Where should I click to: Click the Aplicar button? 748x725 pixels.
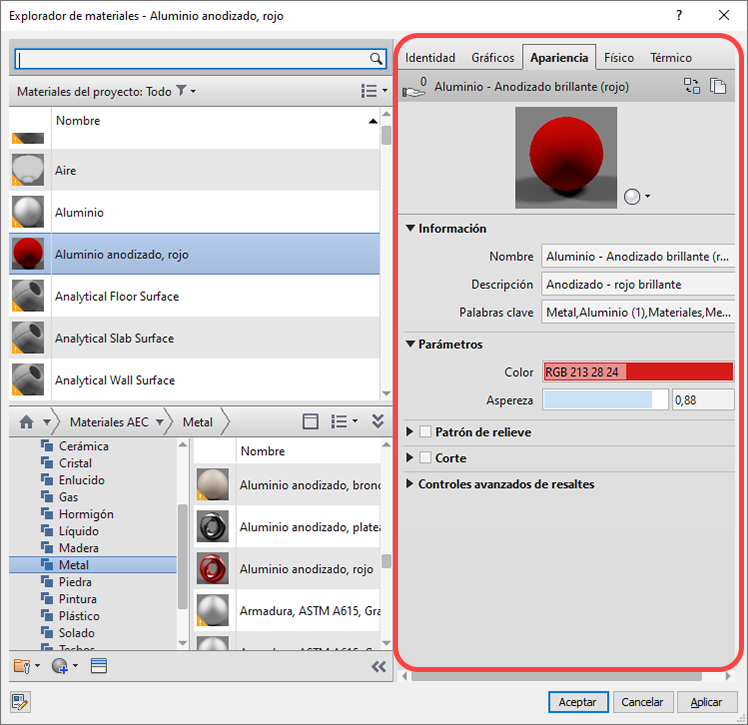tap(706, 702)
